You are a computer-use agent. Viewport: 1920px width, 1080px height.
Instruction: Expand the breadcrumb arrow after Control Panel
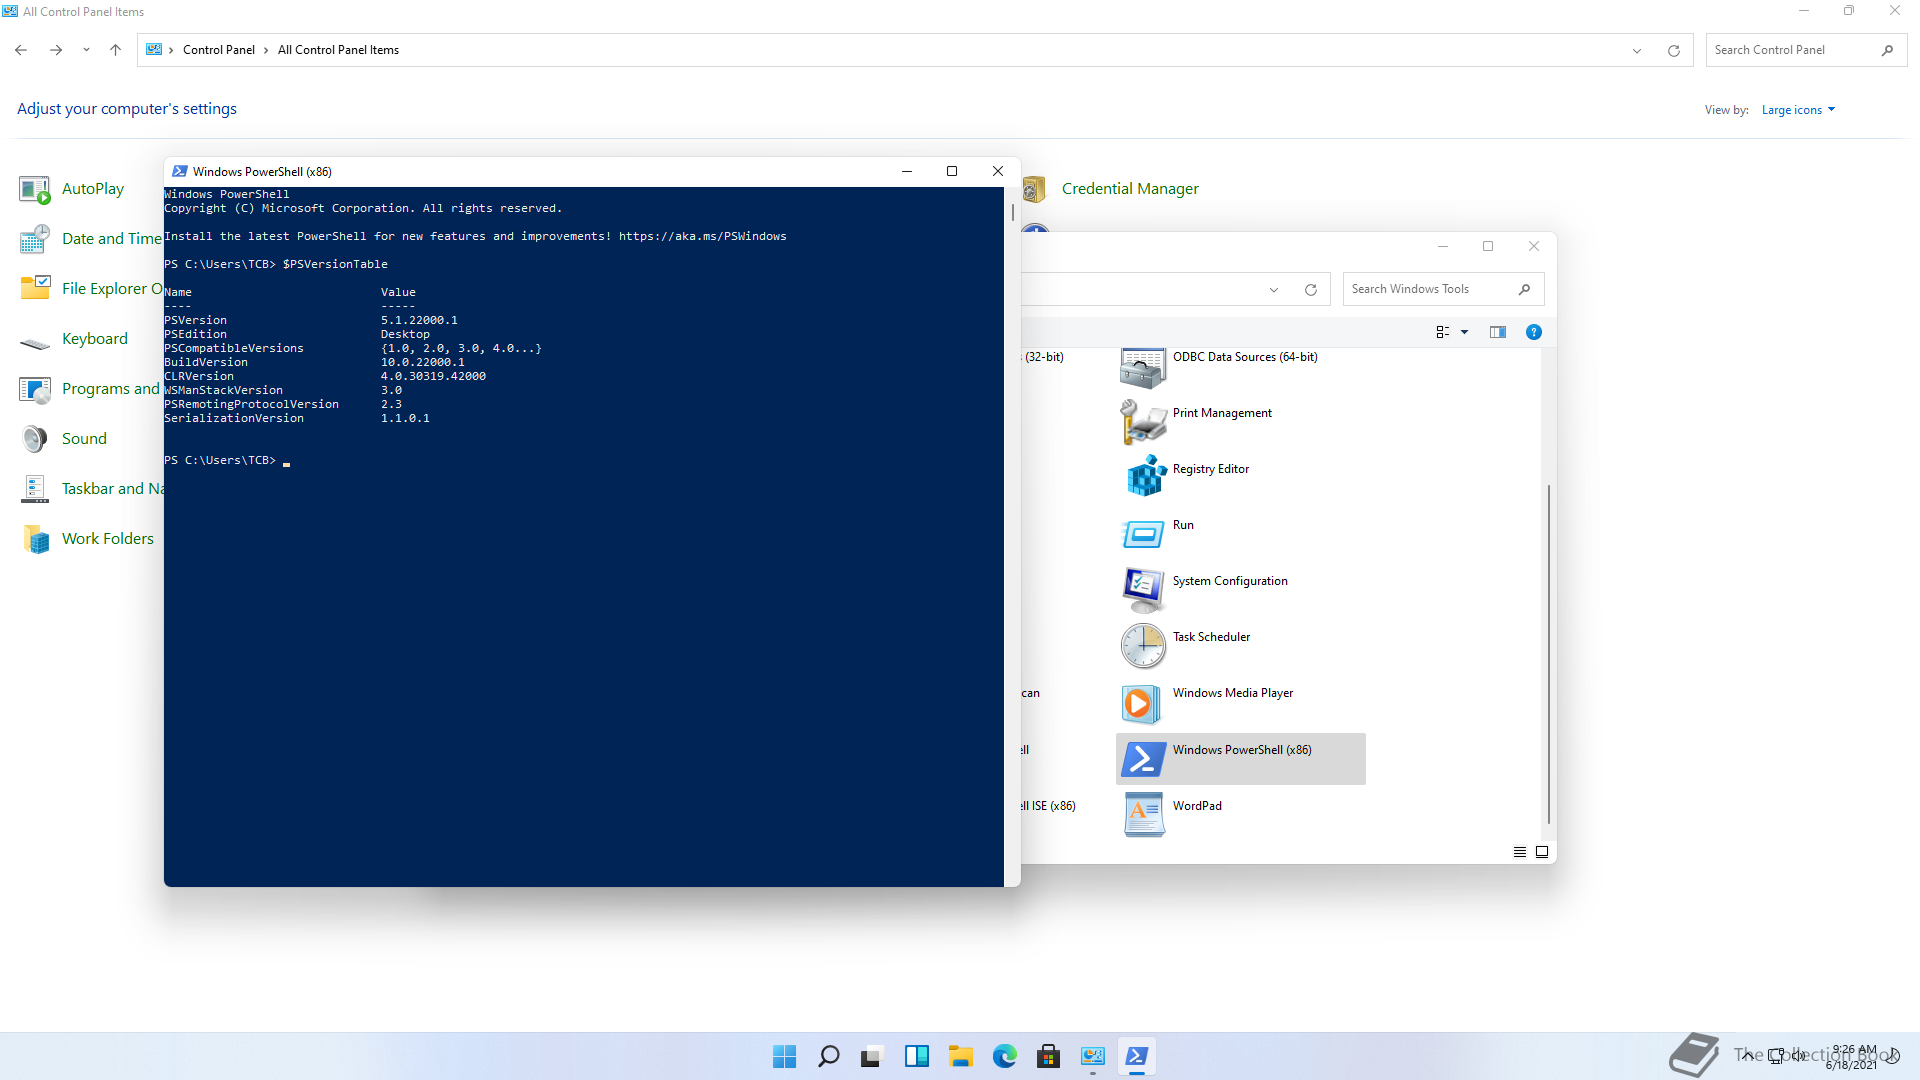pos(266,50)
